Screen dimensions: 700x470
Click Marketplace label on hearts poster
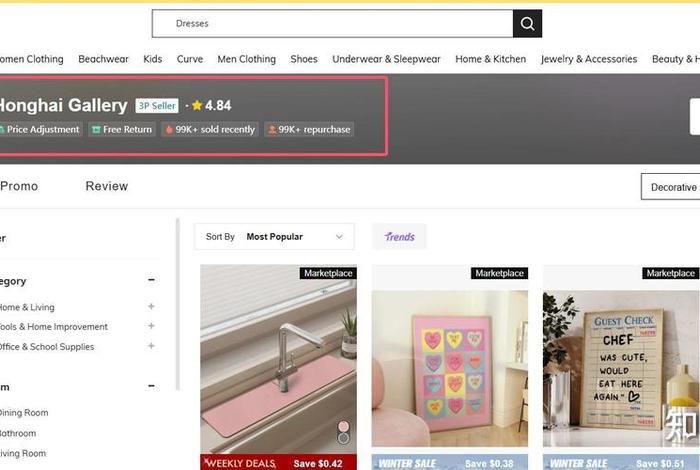pos(500,273)
